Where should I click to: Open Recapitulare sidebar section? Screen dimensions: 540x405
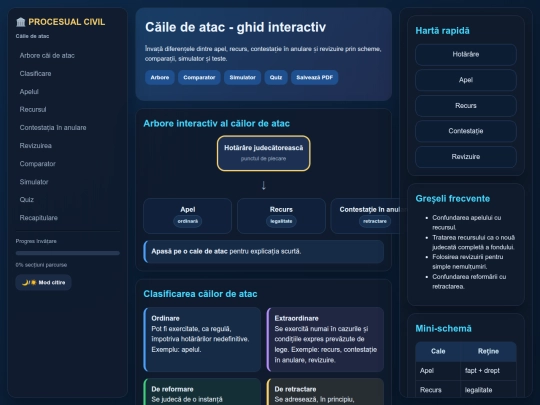click(x=39, y=218)
